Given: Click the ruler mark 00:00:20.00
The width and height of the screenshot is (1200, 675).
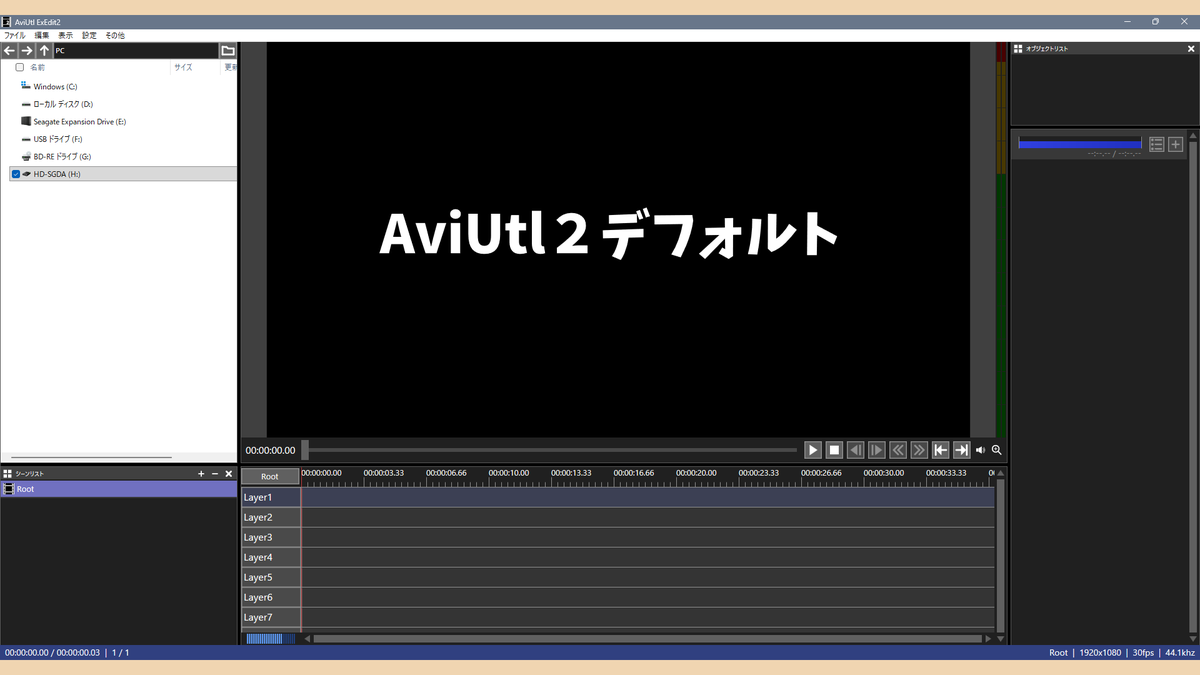Looking at the screenshot, I should 696,473.
